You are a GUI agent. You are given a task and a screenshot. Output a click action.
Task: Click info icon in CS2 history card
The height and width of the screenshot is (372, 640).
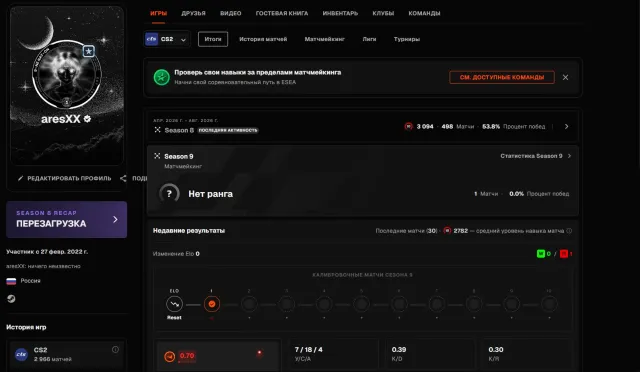pyautogui.click(x=116, y=350)
